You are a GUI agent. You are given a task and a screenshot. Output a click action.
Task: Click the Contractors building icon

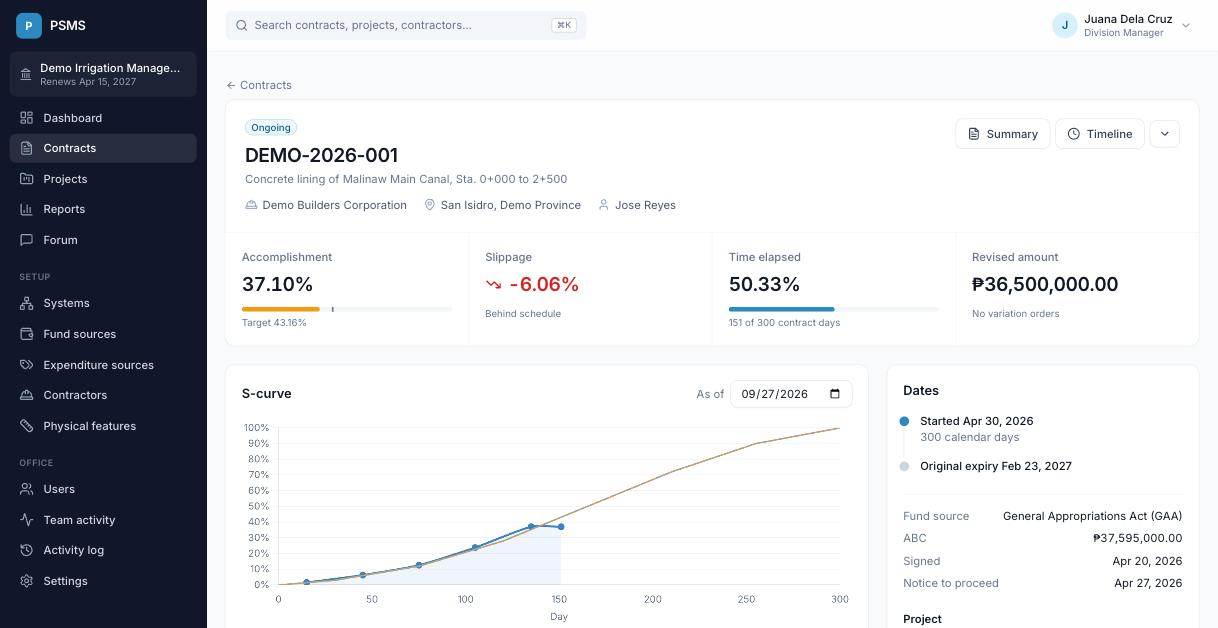tap(27, 395)
